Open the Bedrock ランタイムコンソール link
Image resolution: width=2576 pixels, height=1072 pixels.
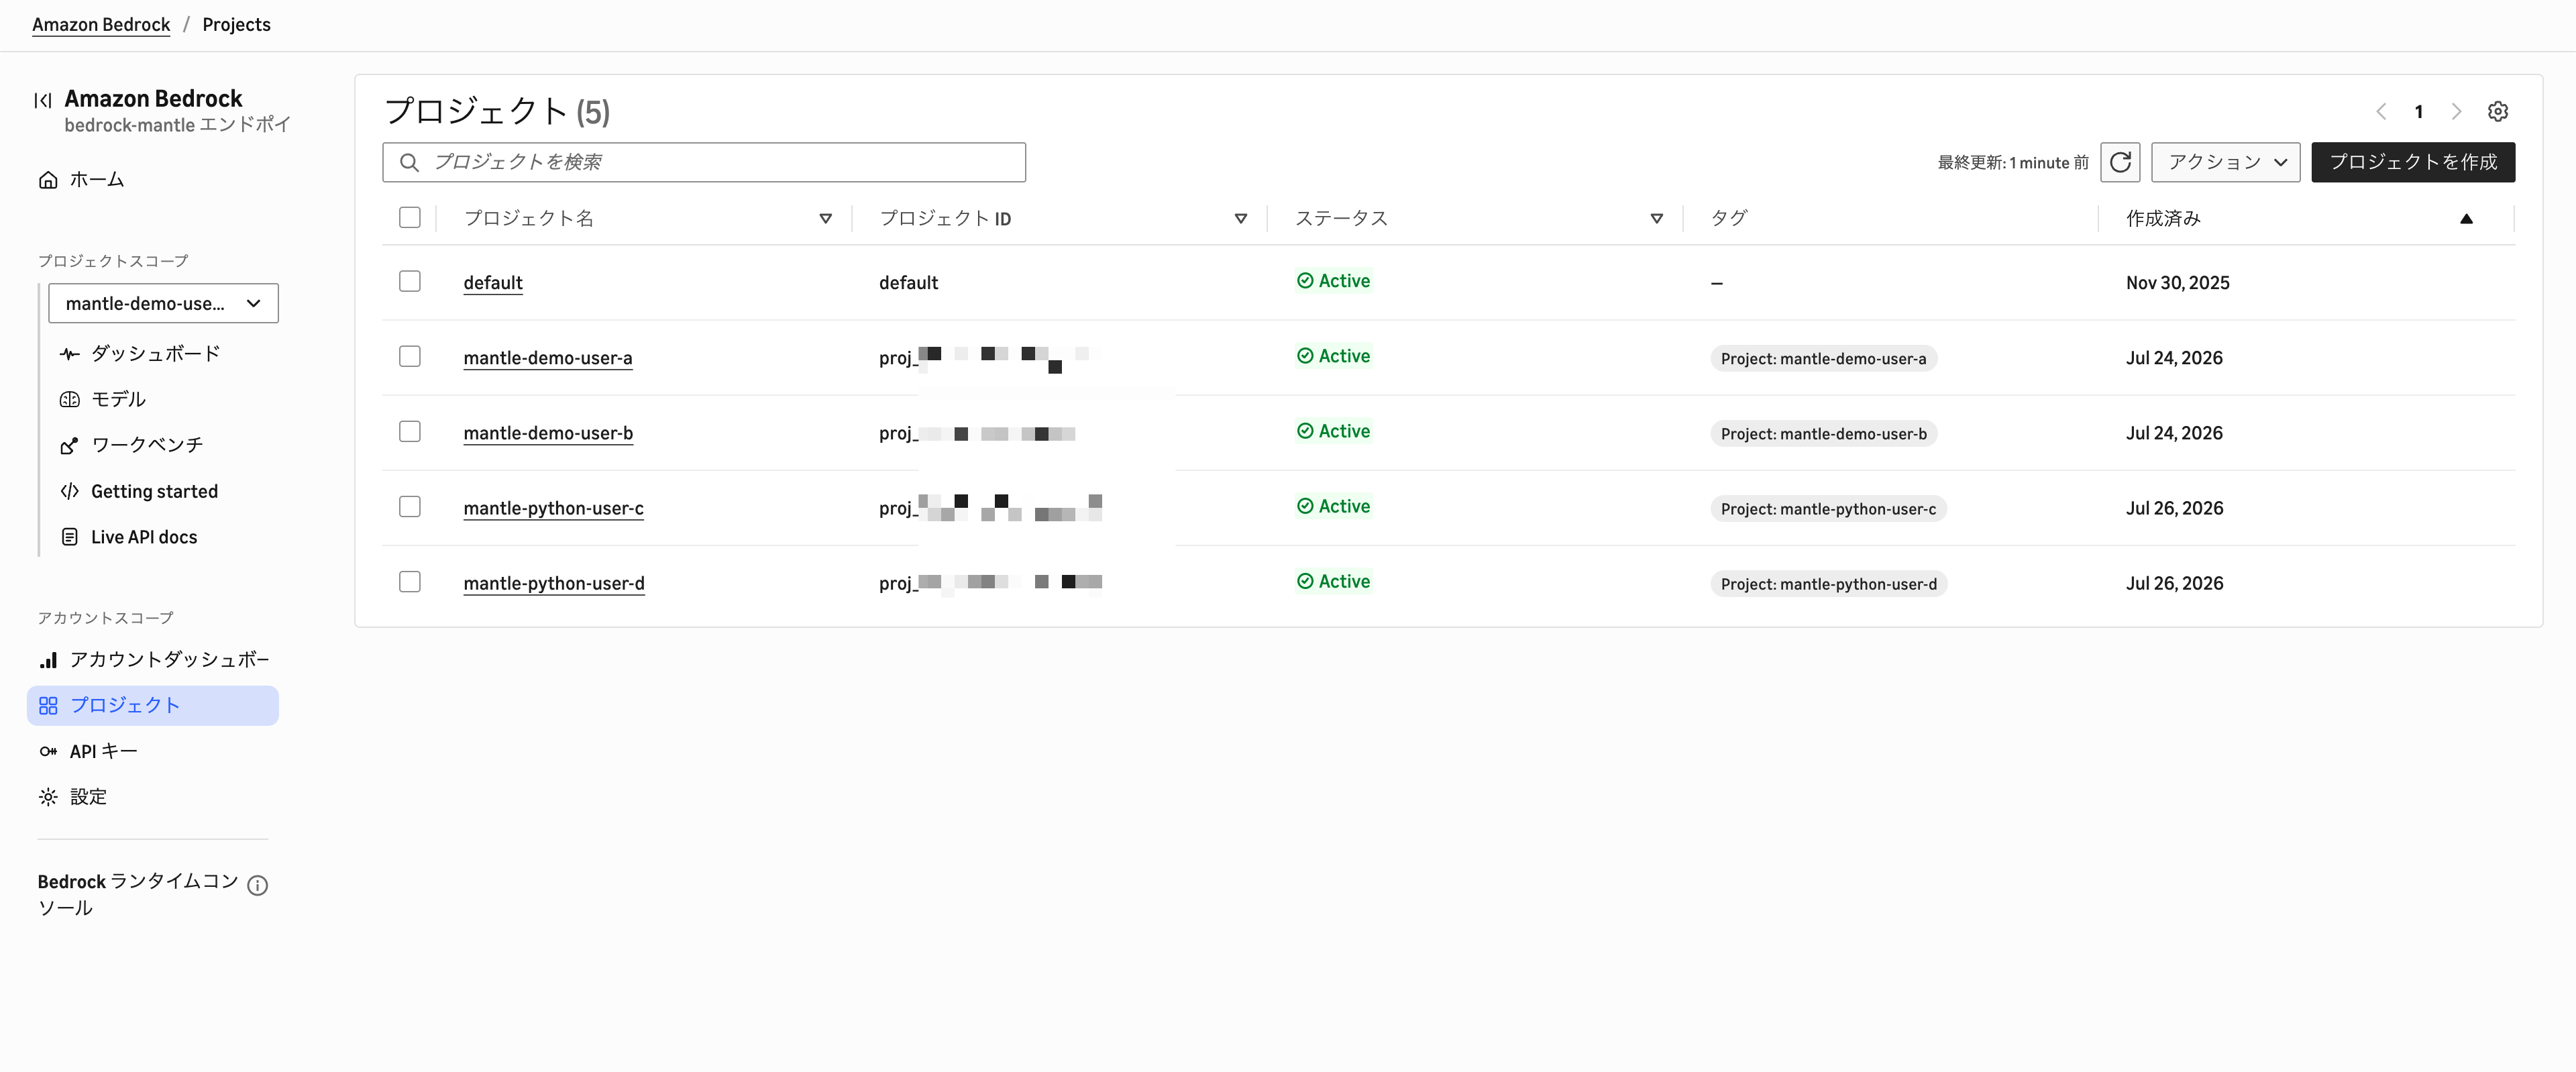point(138,894)
